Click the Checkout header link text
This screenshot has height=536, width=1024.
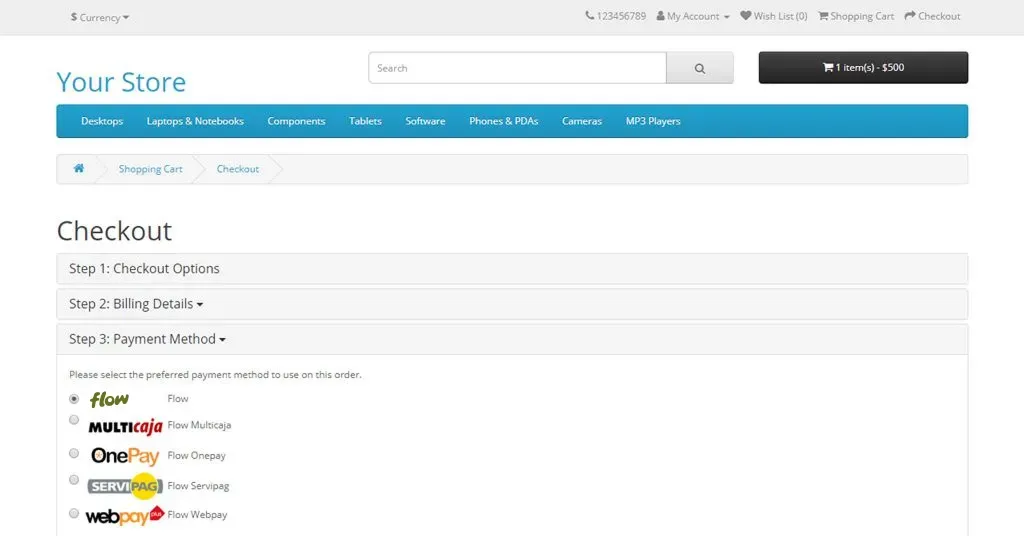coord(939,16)
